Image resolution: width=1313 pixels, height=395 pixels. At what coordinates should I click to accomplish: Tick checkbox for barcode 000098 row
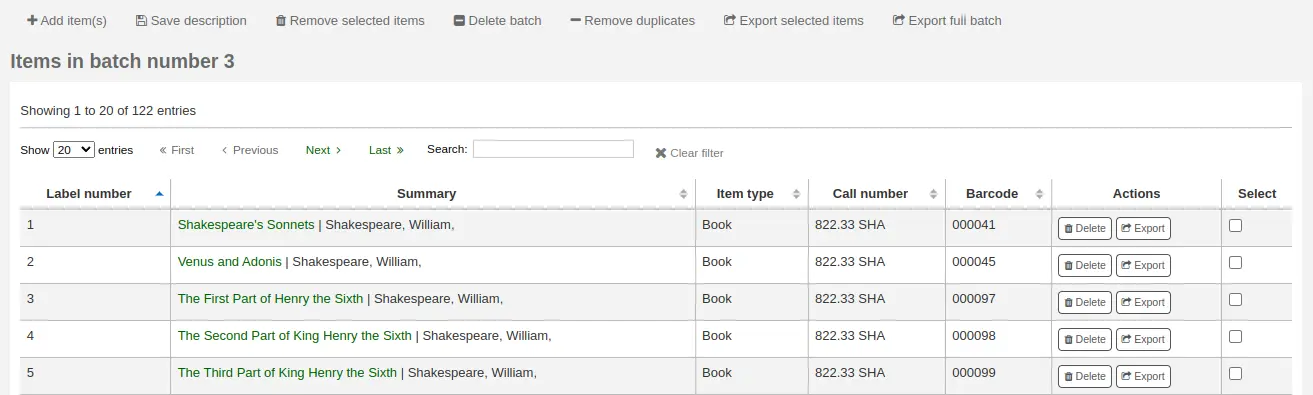coord(1235,337)
